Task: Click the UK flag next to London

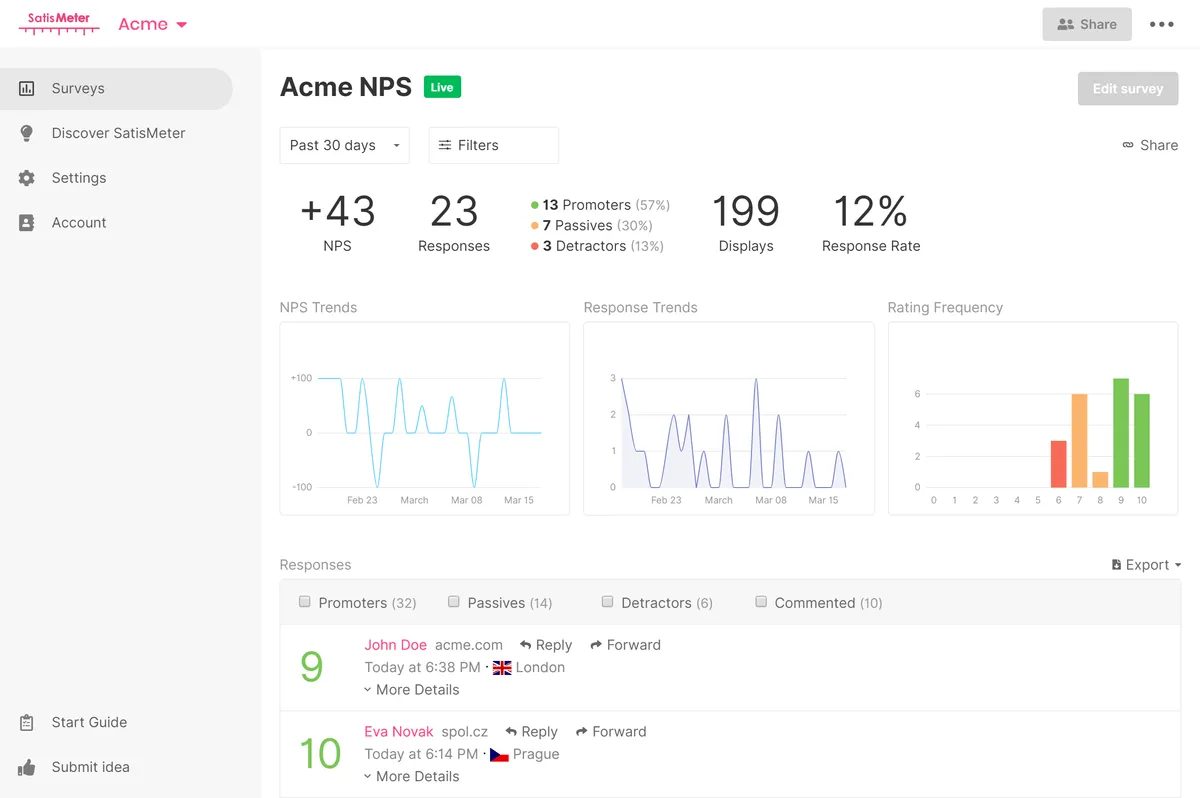Action: (x=502, y=668)
